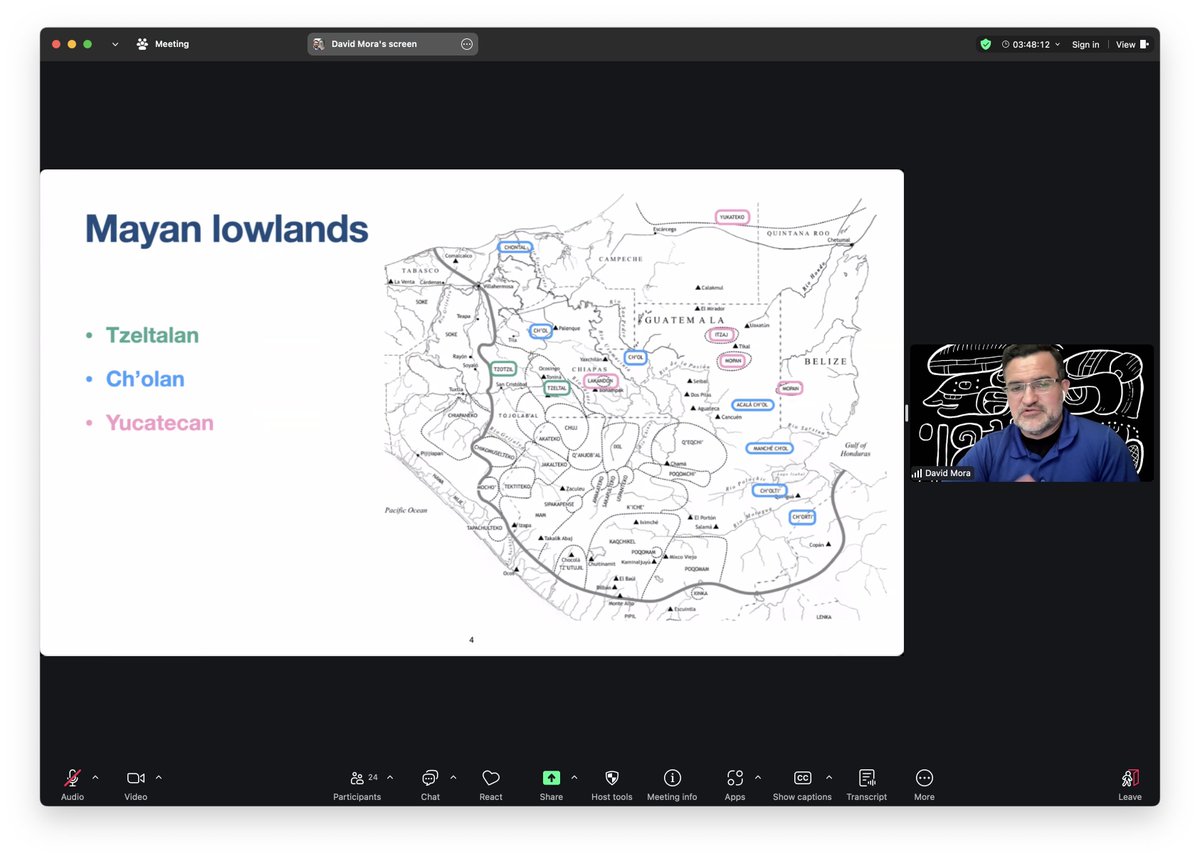Open the React heart menu
This screenshot has width=1200, height=859.
[x=491, y=778]
